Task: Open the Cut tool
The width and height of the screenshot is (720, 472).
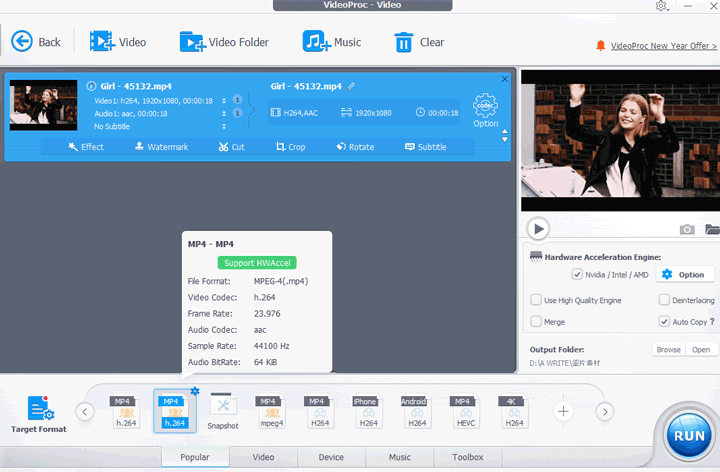Action: tap(231, 147)
